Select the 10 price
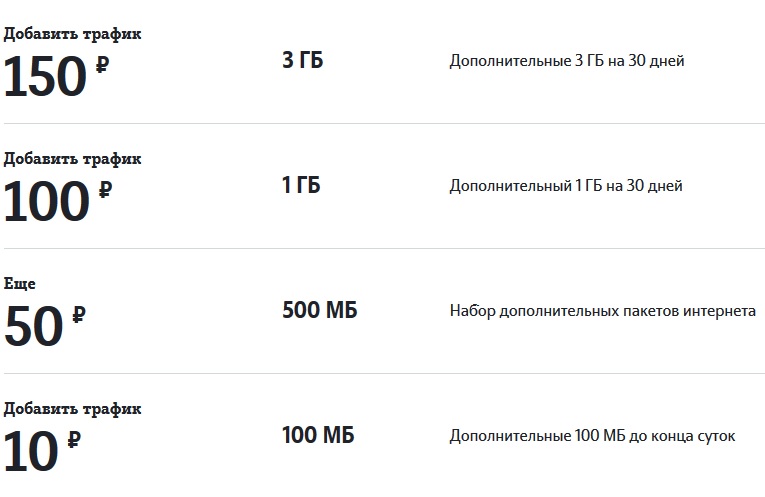Viewport: 765px width, 497px height. click(31, 450)
